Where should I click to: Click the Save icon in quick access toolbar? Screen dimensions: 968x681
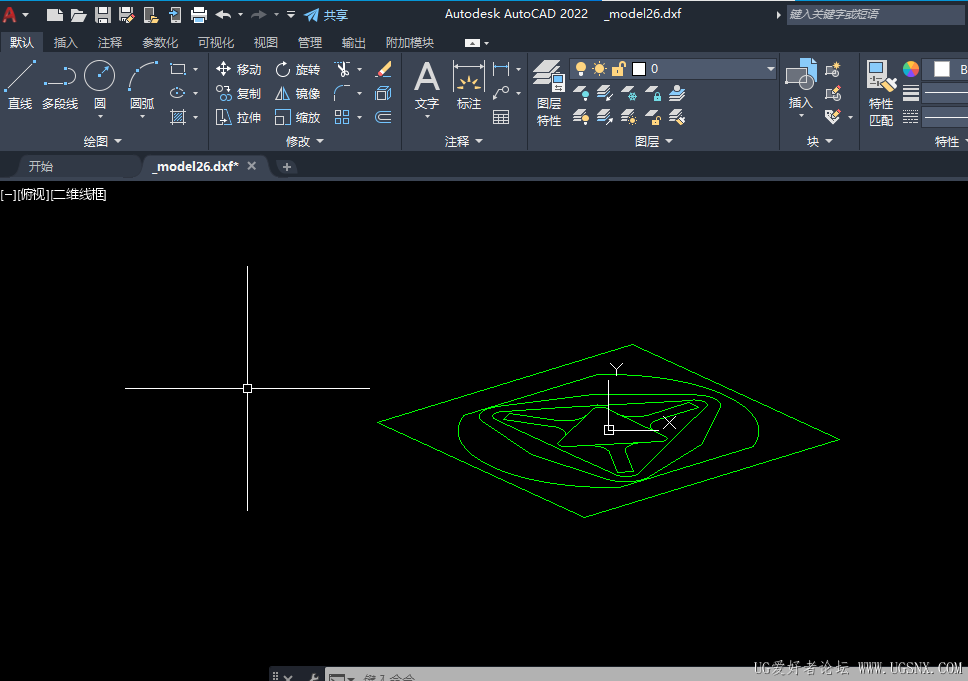pos(102,15)
